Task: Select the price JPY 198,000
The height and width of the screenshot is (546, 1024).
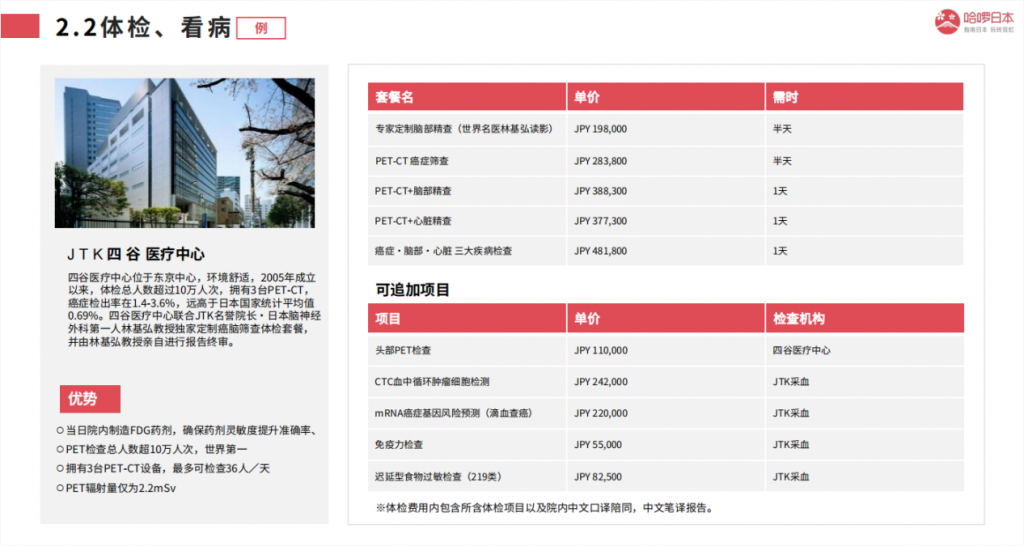Action: tap(600, 129)
